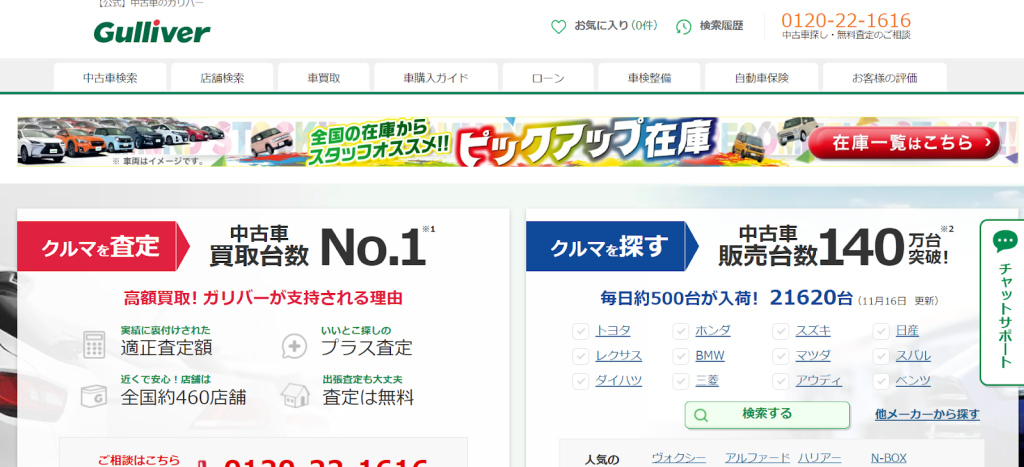
Task: Check the トヨタ checkbox
Action: click(580, 331)
